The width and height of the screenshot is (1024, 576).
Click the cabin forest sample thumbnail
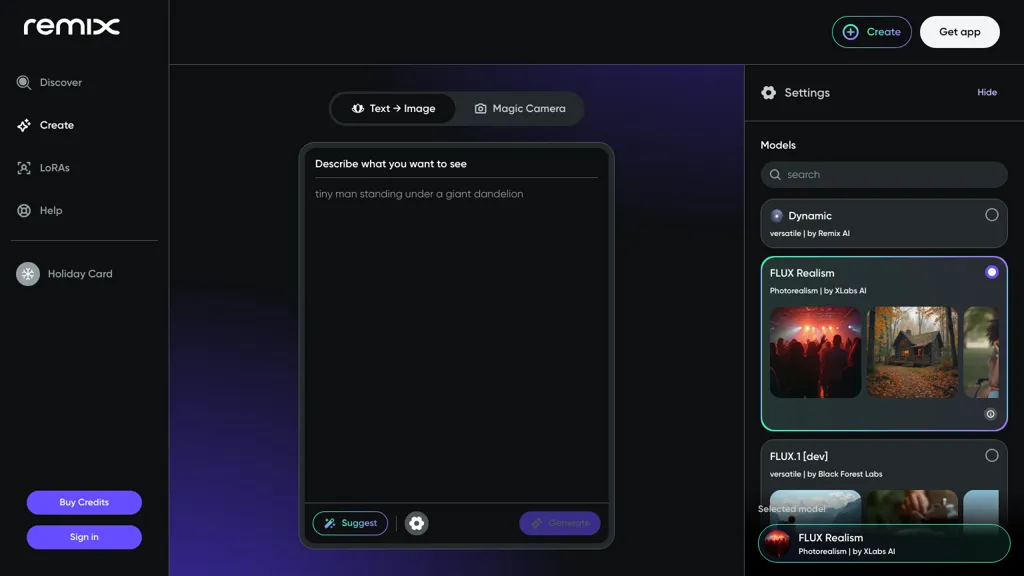pos(912,352)
